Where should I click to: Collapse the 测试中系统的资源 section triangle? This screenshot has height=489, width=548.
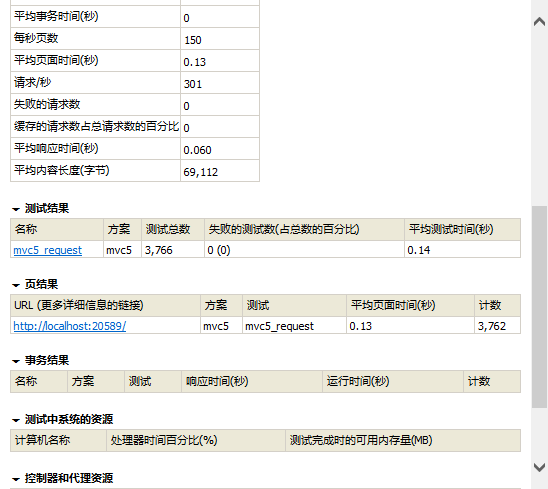pyautogui.click(x=16, y=420)
